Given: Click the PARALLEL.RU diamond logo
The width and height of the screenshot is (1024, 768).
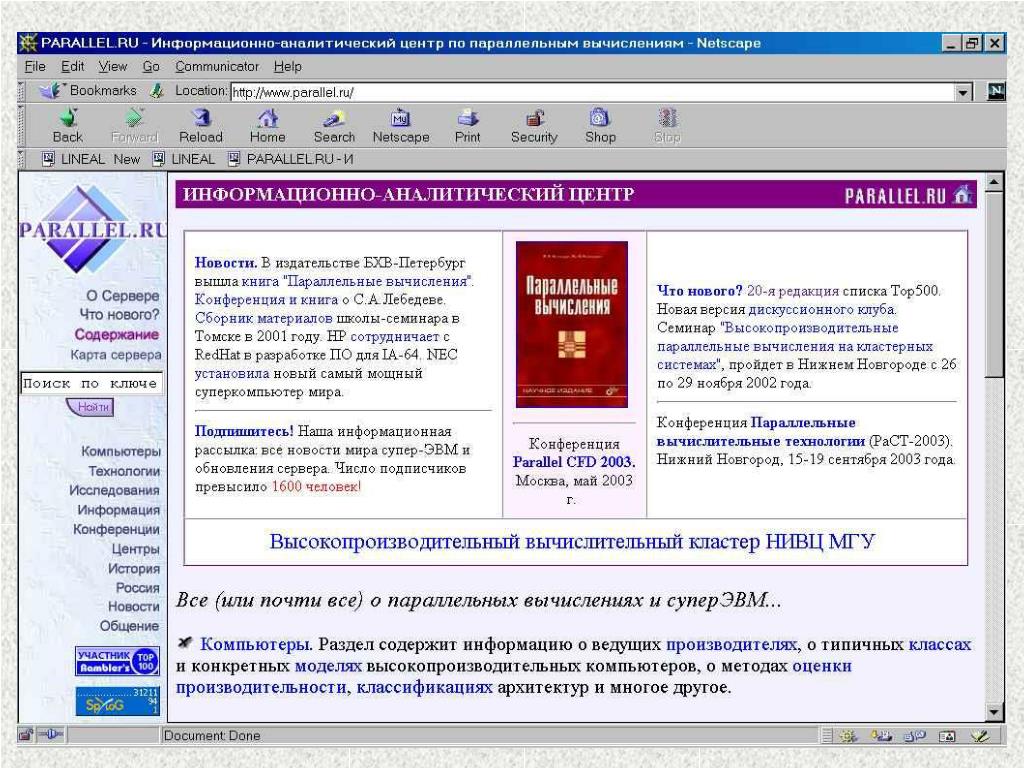Looking at the screenshot, I should [92, 229].
